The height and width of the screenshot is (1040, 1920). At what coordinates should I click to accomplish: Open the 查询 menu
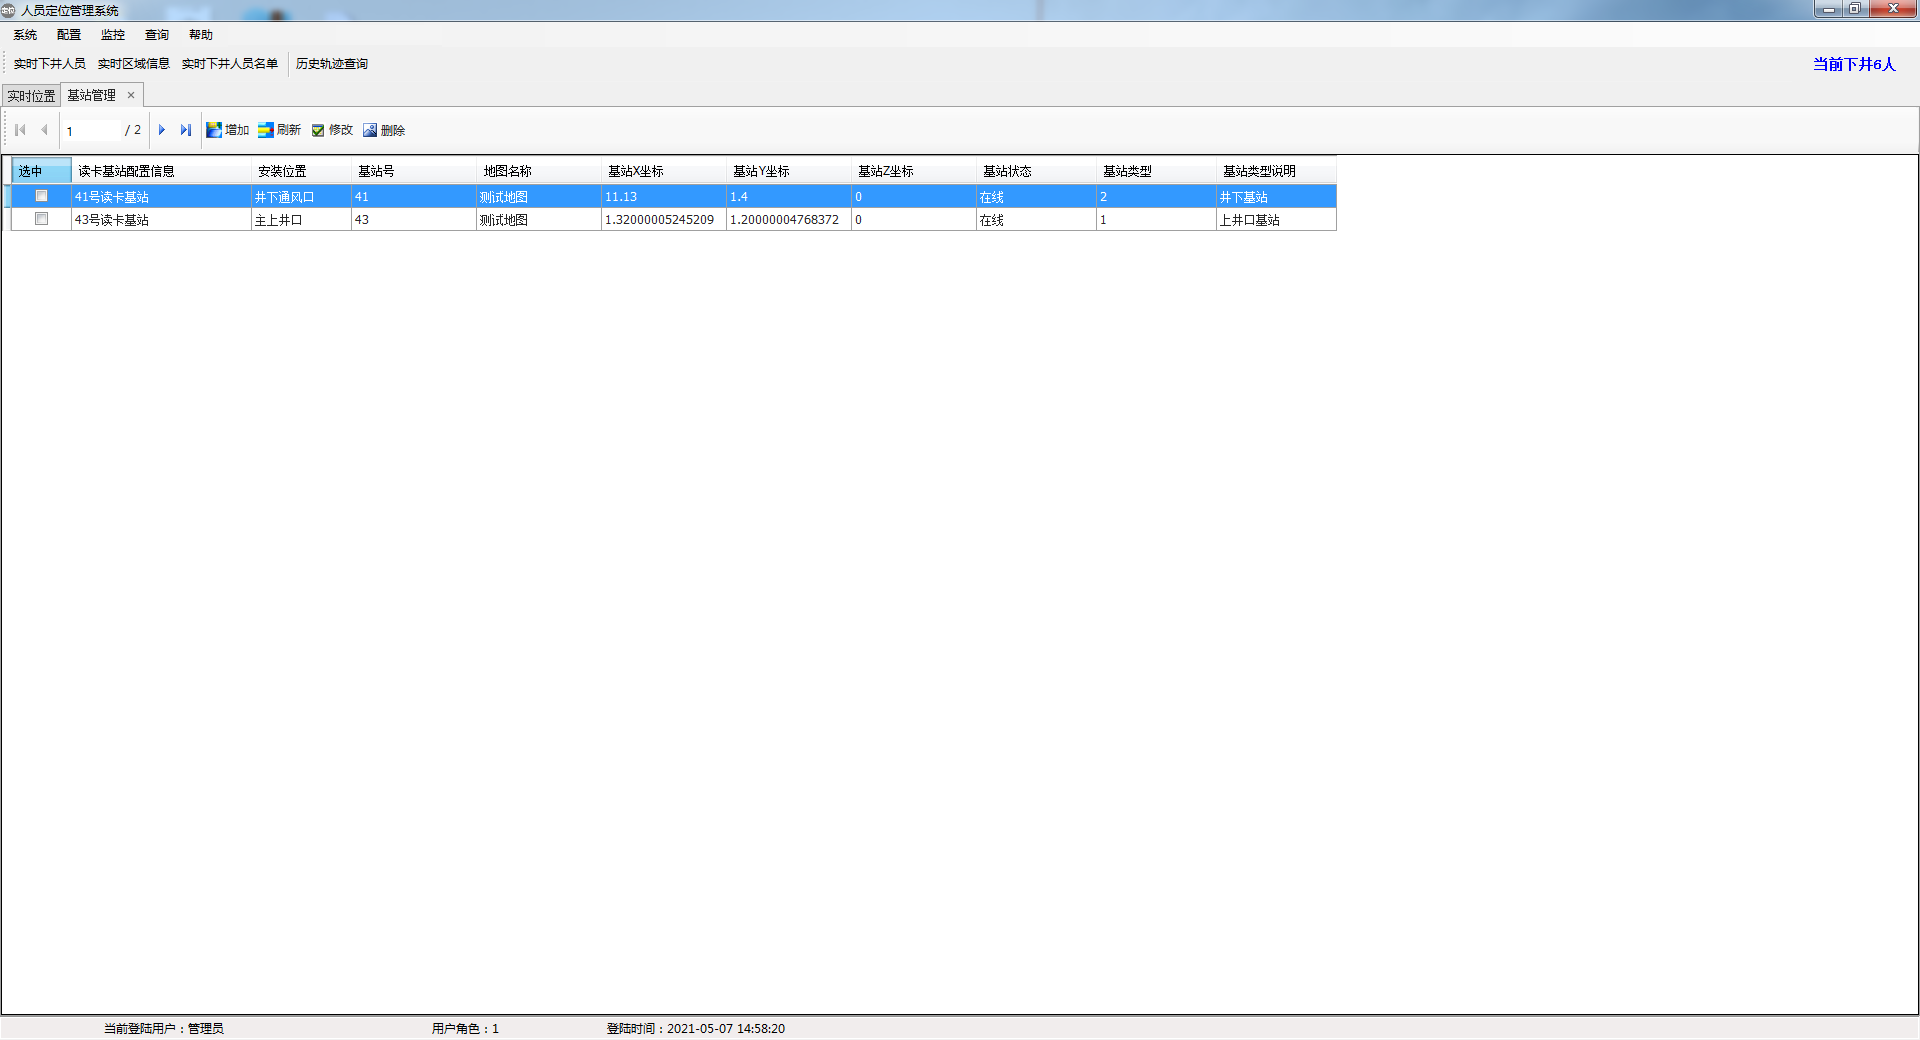[157, 35]
